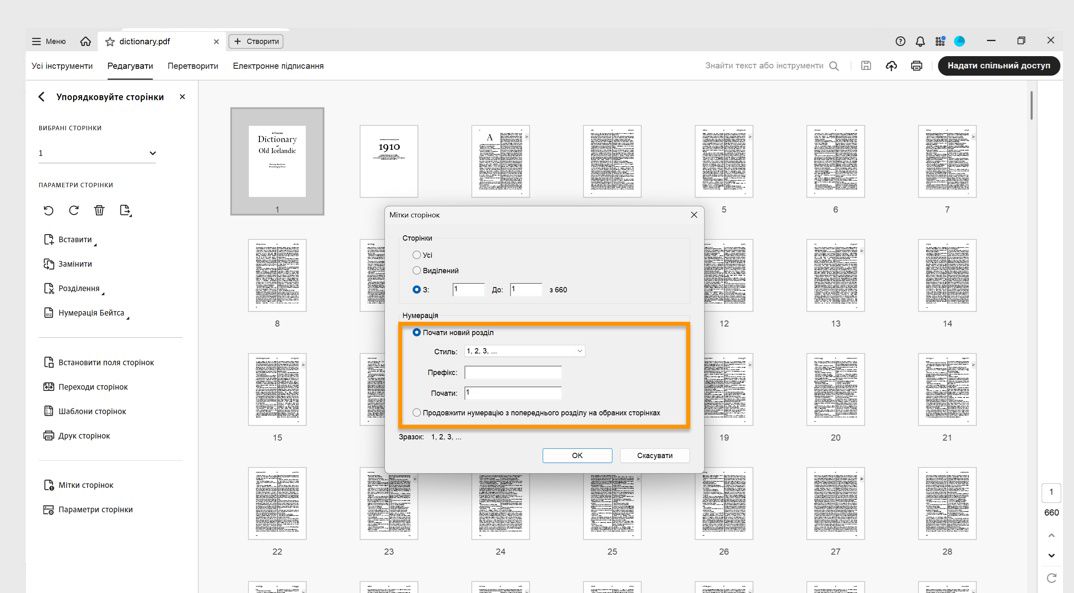Screen dimensions: 1074x593
Task: Switch to the Редагувати tab
Action: [130, 66]
